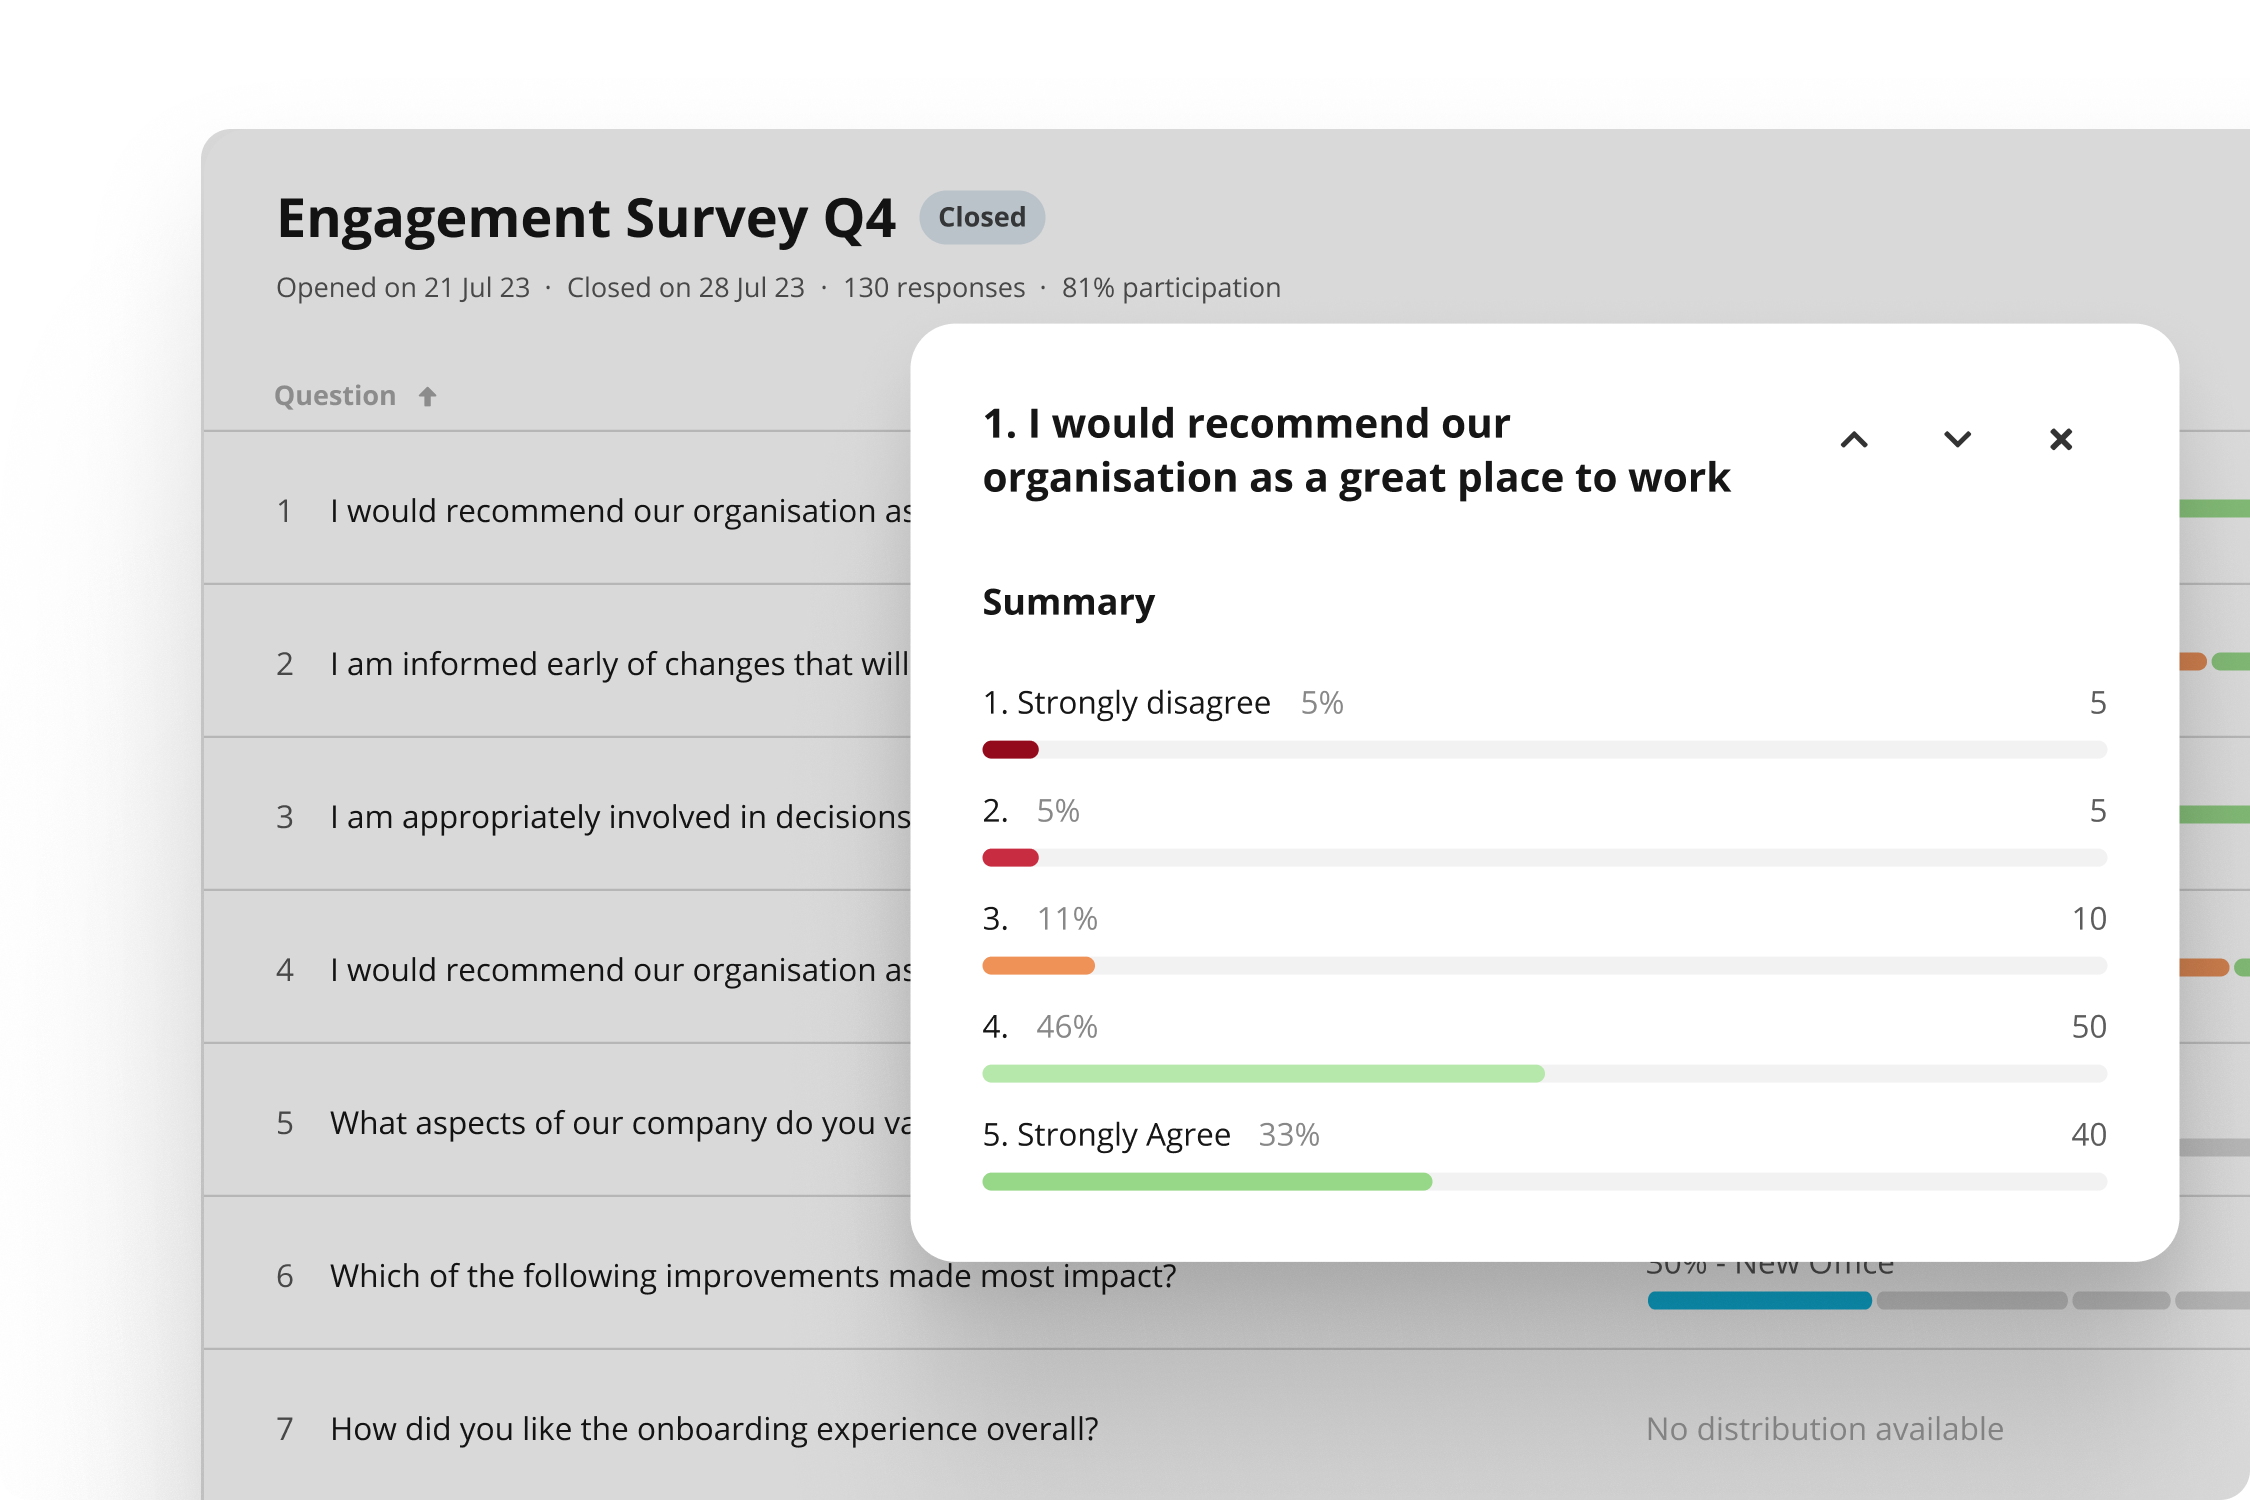The image size is (2250, 1500).
Task: Click the 81% participation rate label
Action: (x=1172, y=286)
